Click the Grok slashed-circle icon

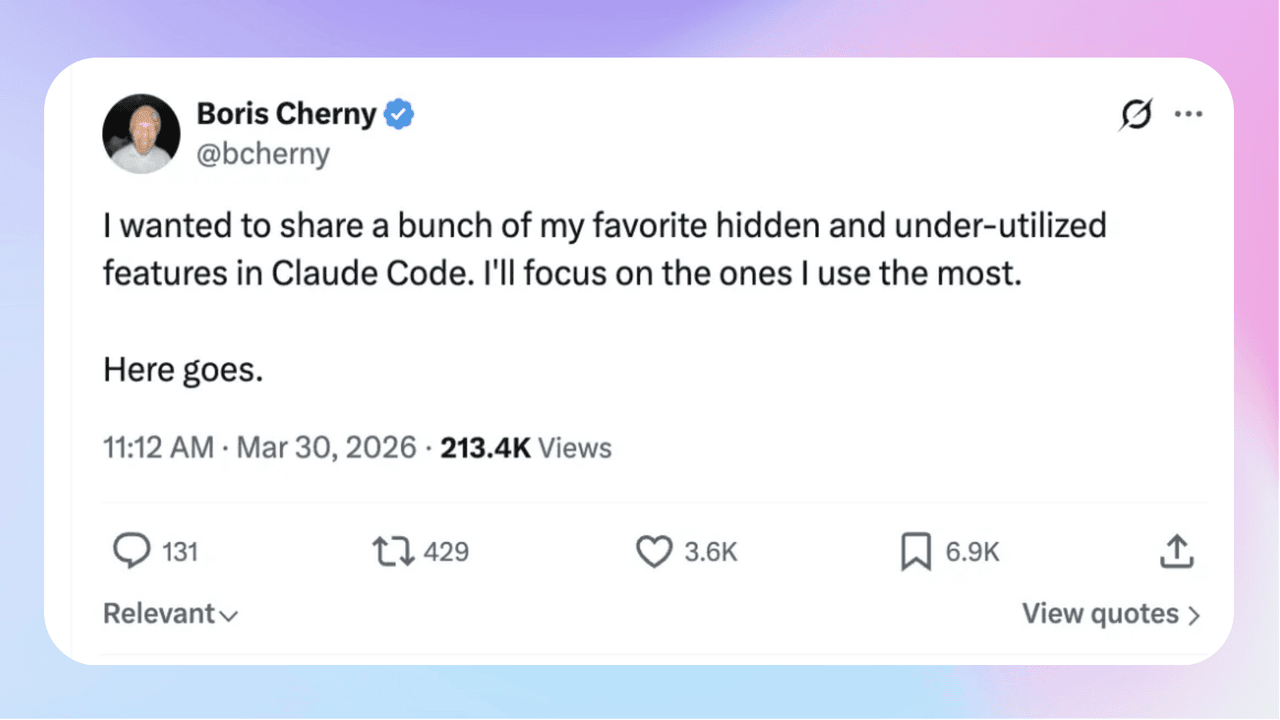(x=1137, y=115)
